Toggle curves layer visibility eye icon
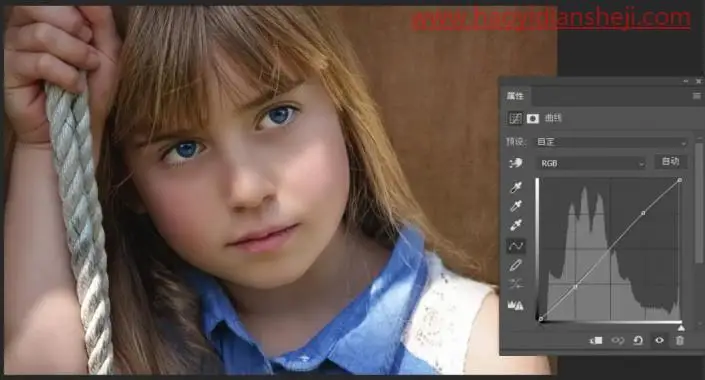Image resolution: width=705 pixels, height=380 pixels. (x=659, y=340)
